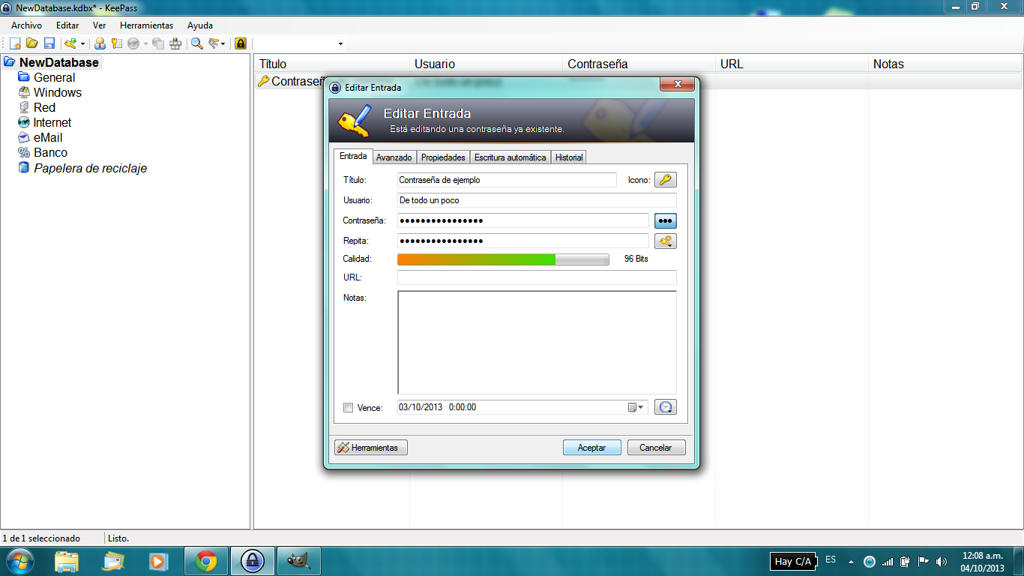Click the Add entry key icon in toolbar
The image size is (1024, 576).
point(70,44)
